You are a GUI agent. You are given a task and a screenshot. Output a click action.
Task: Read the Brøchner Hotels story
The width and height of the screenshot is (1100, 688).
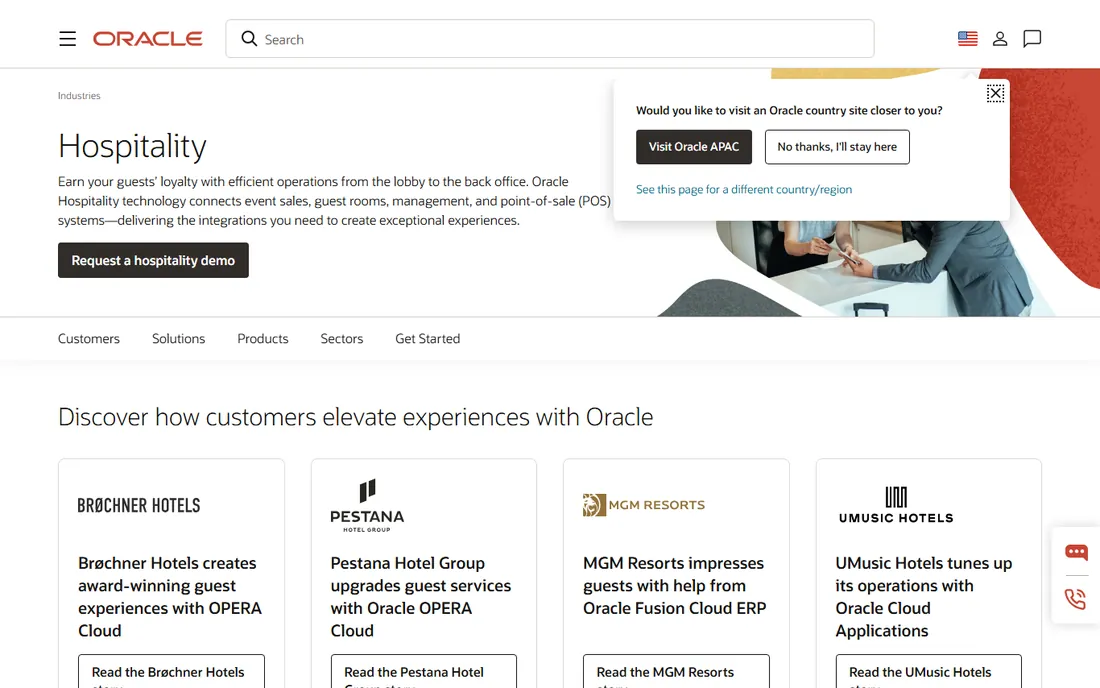point(171,672)
